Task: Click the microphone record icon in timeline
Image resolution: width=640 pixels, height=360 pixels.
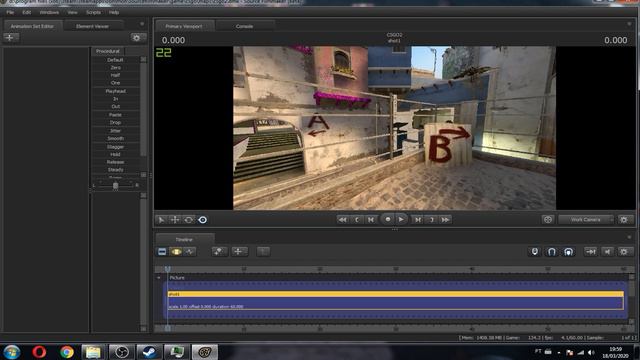Action: (535, 251)
